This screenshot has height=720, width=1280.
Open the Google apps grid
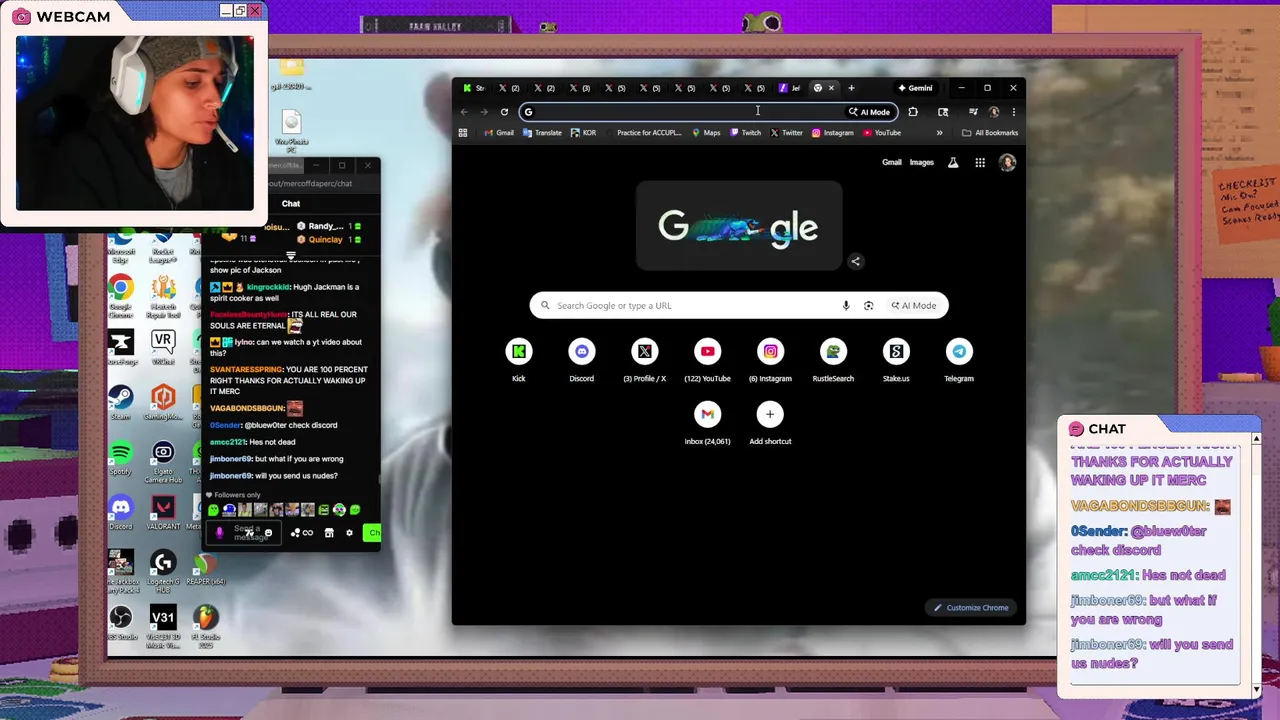pos(980,162)
